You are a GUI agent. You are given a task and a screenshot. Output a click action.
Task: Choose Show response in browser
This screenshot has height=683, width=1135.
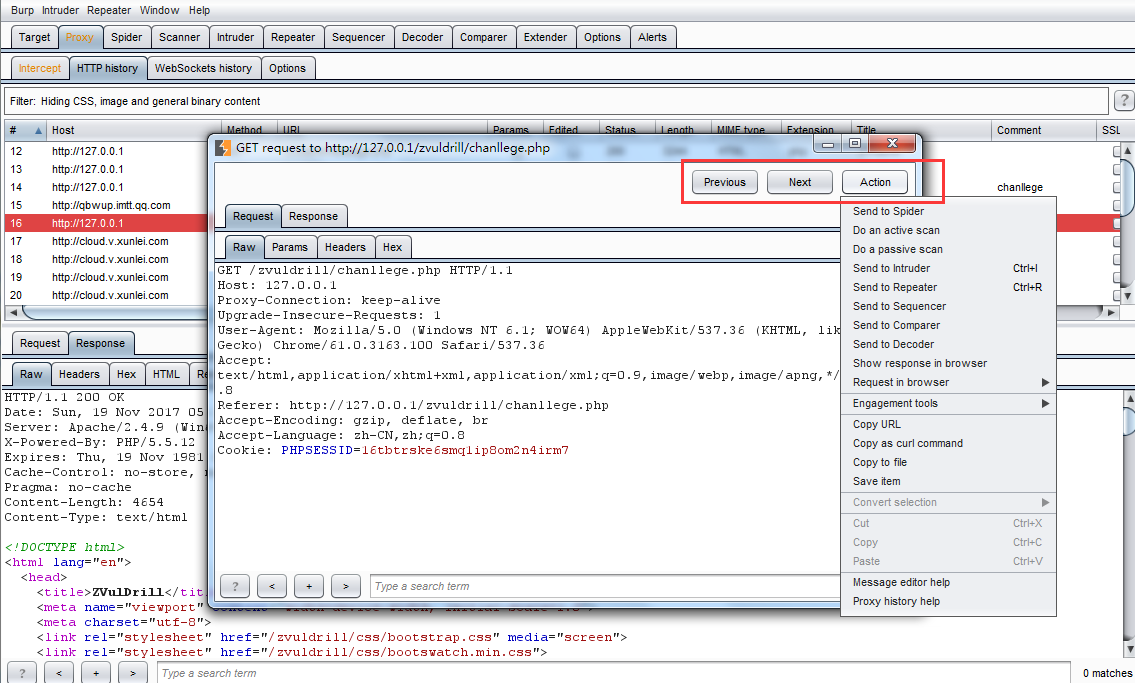coord(948,363)
